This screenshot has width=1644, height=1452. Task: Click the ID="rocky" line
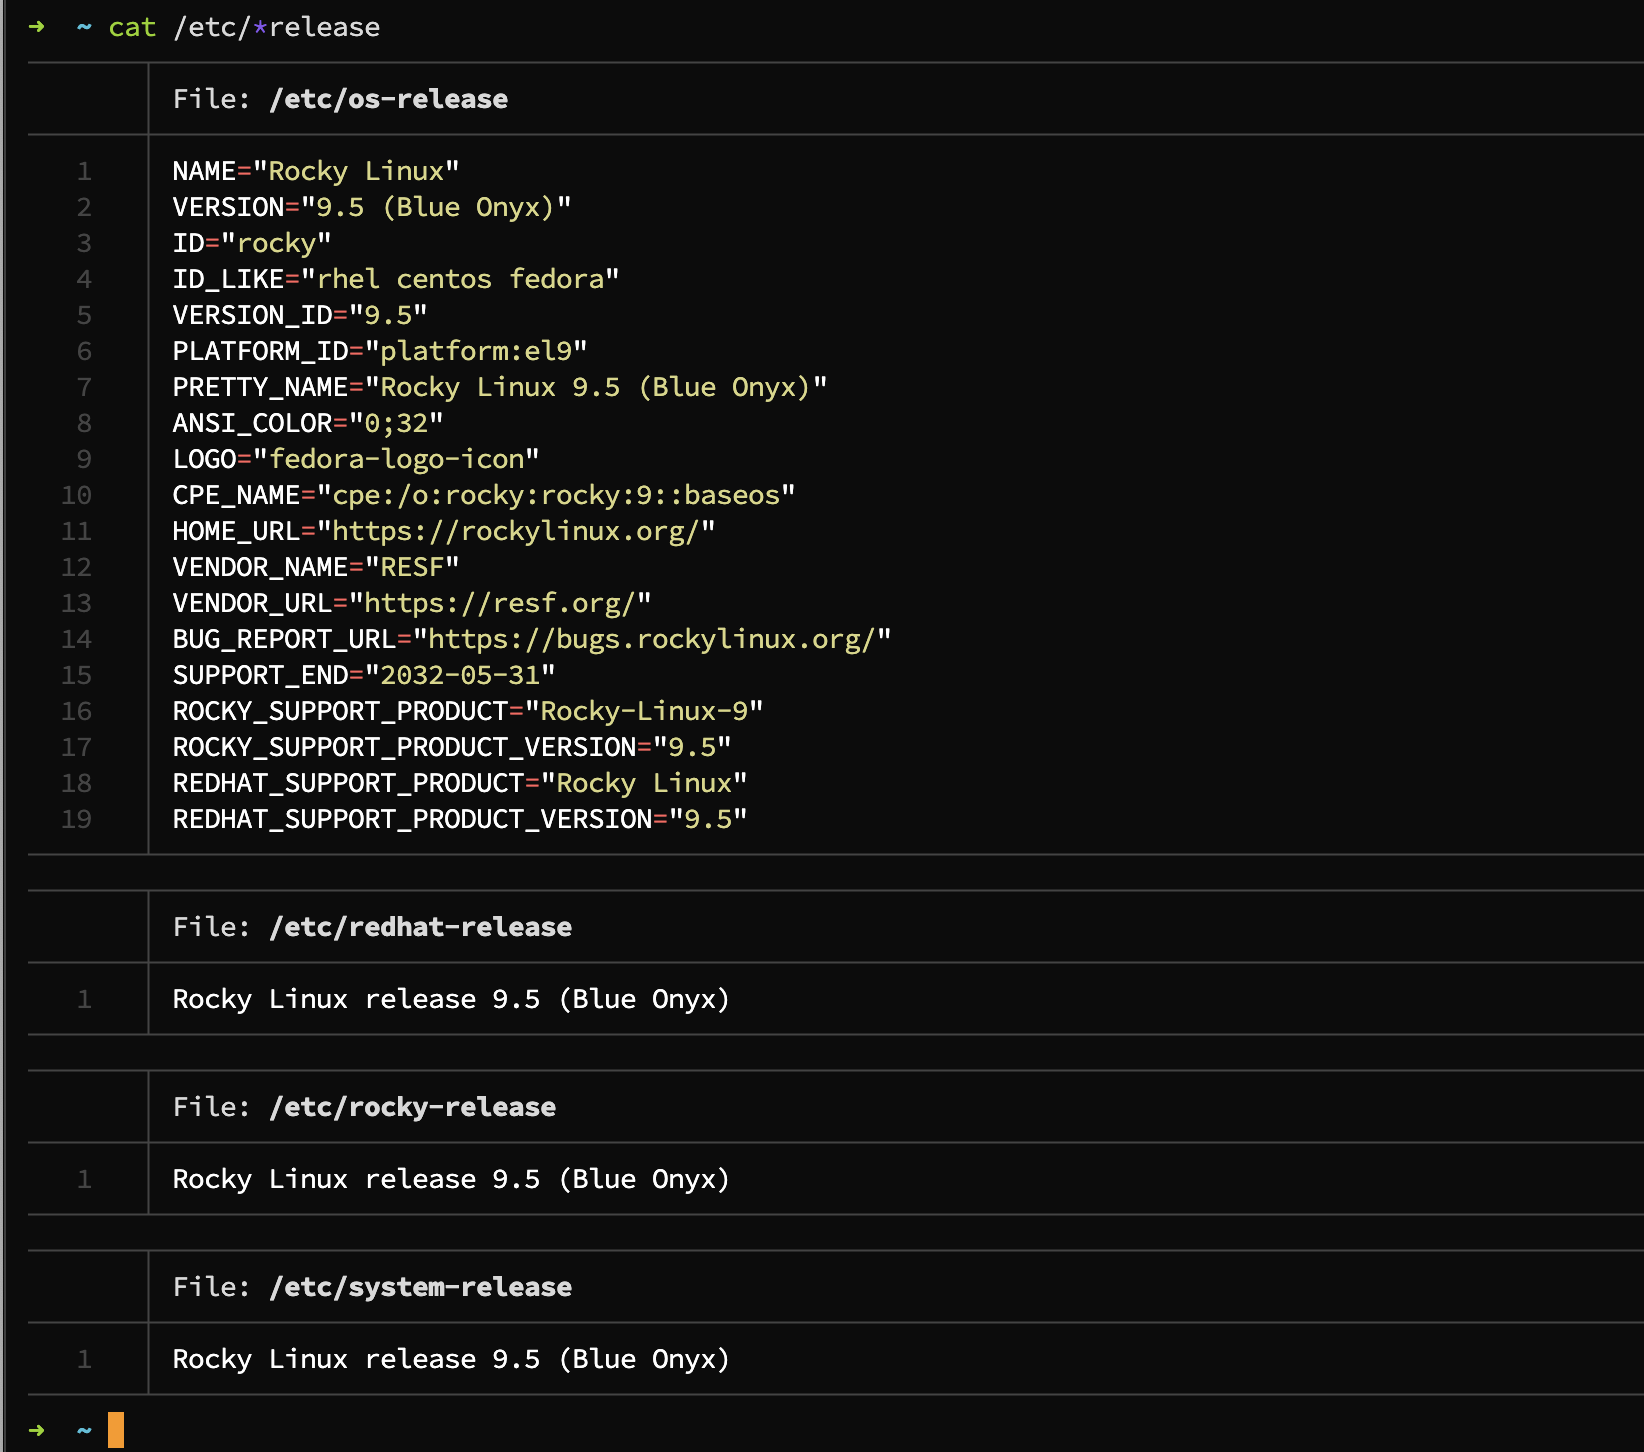(x=252, y=243)
